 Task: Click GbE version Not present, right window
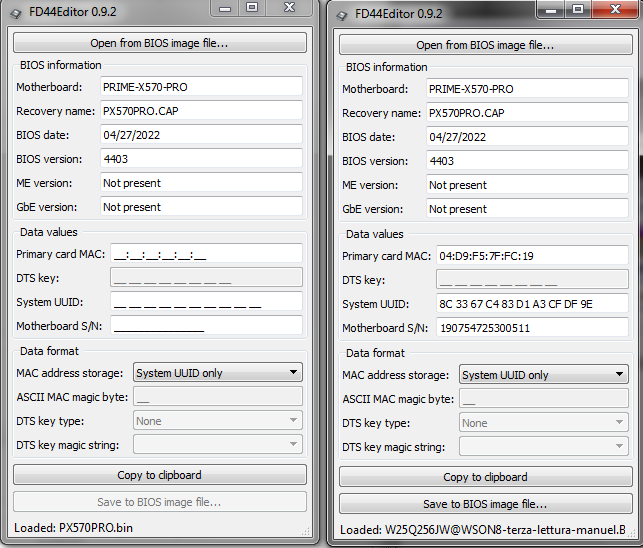point(527,208)
